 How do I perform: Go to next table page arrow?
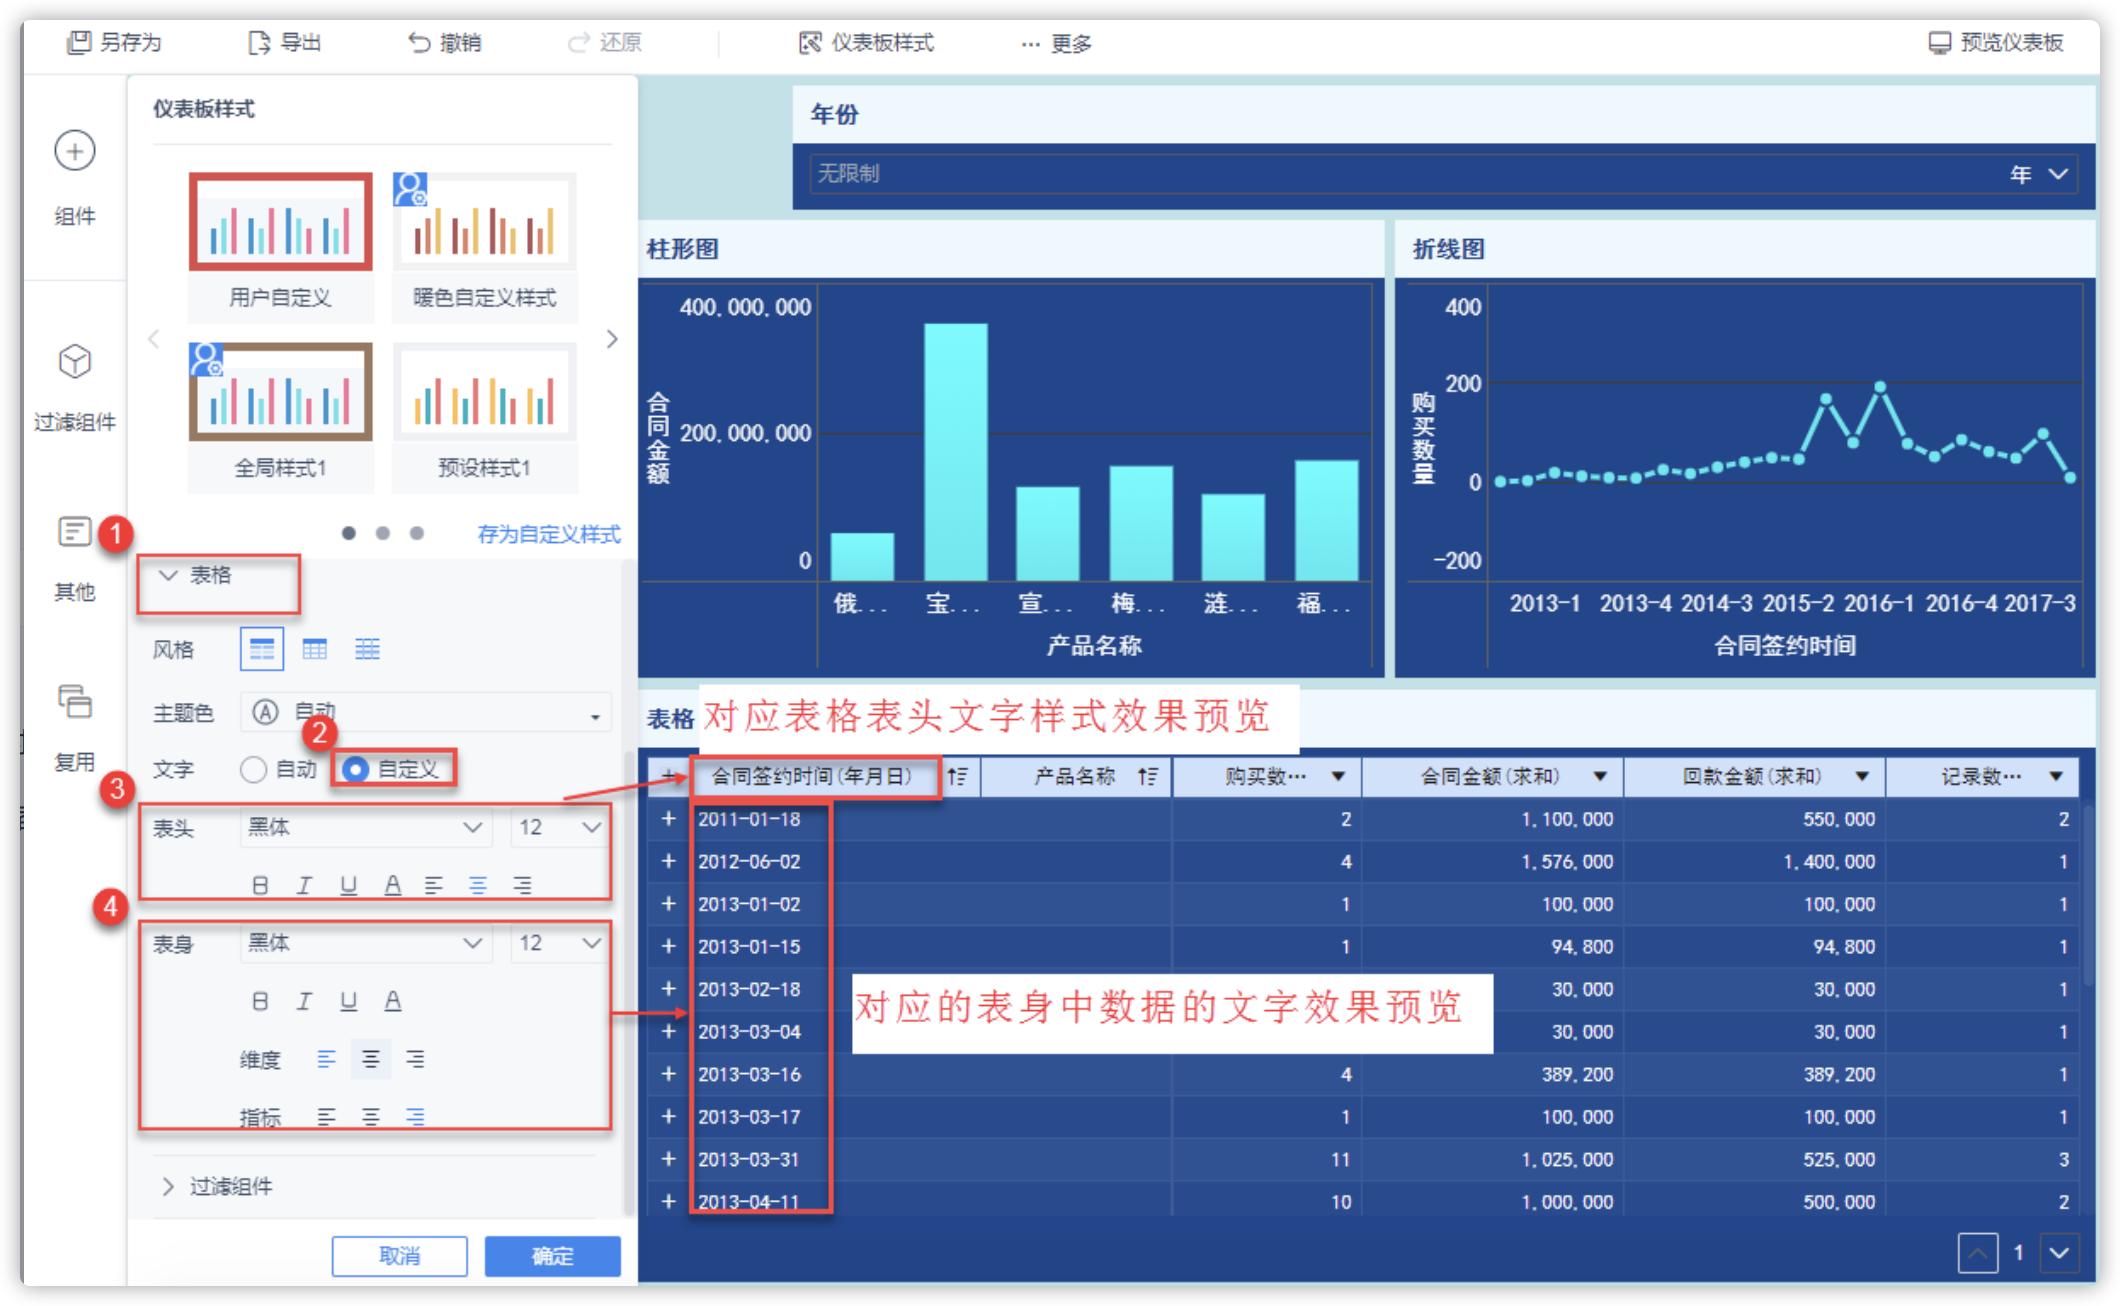pos(2060,1253)
